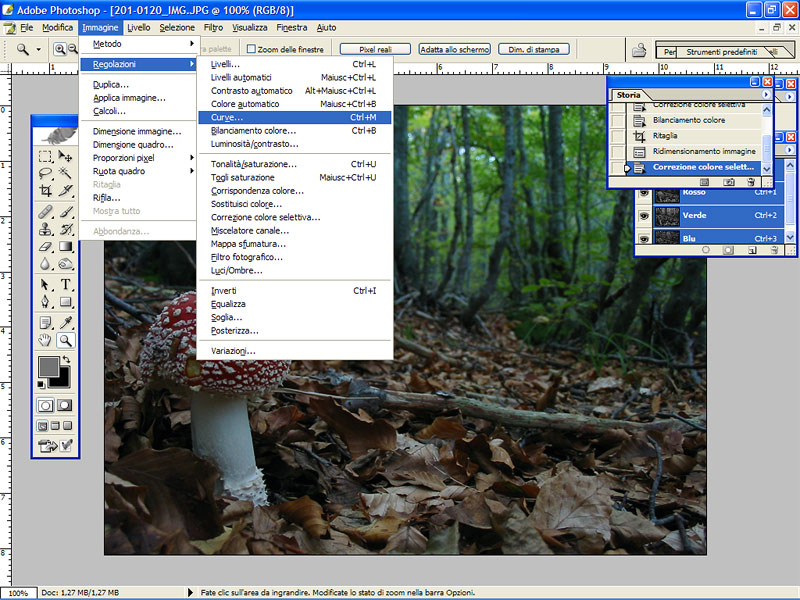Expand the Proporzioni pixel submenu arrow

click(192, 158)
